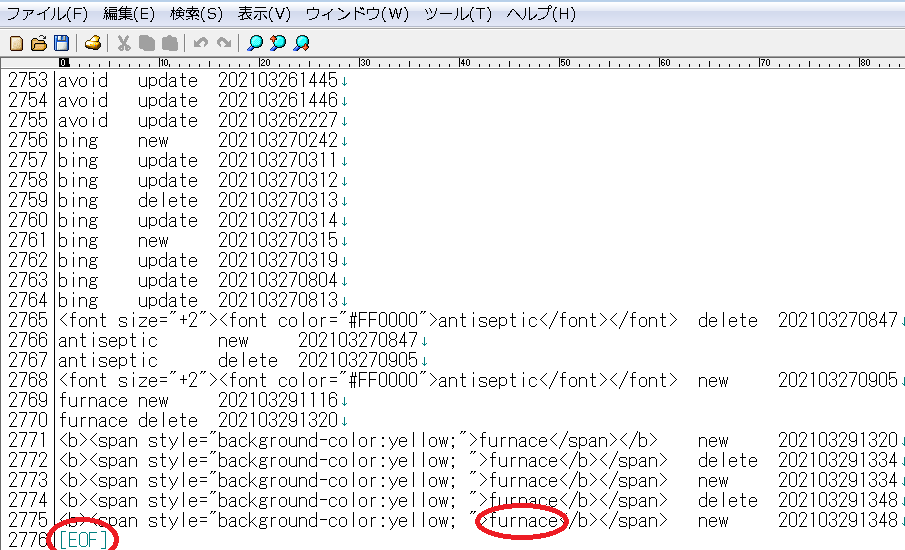This screenshot has width=905, height=550.
Task: Click 'bing' on line 2757
Action: (78, 160)
